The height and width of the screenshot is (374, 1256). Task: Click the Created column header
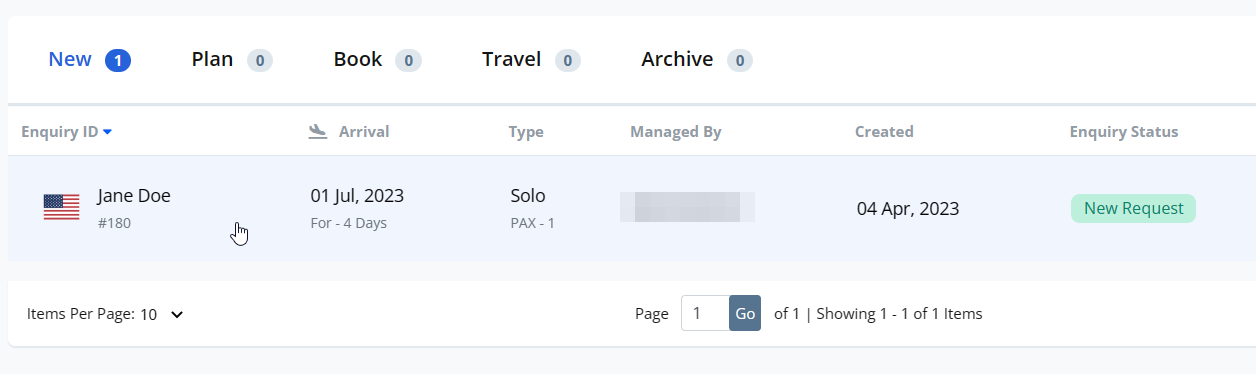[x=884, y=132]
